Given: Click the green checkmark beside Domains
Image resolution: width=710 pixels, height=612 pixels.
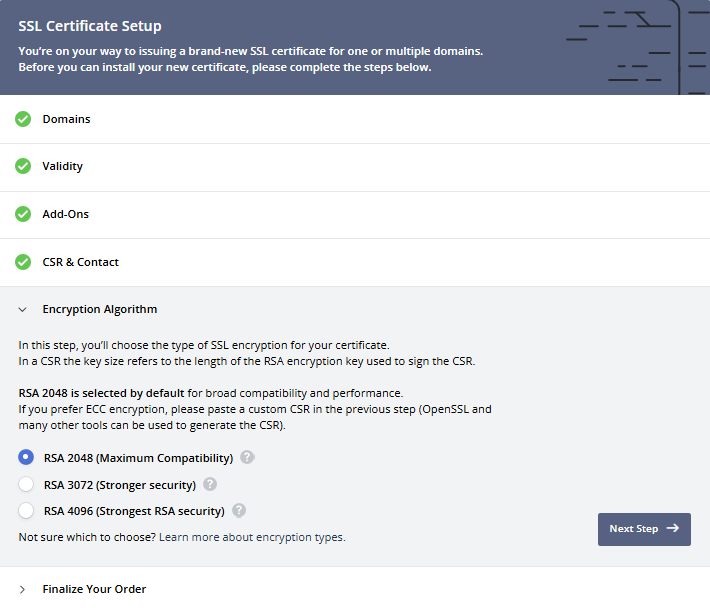Looking at the screenshot, I should [x=23, y=119].
